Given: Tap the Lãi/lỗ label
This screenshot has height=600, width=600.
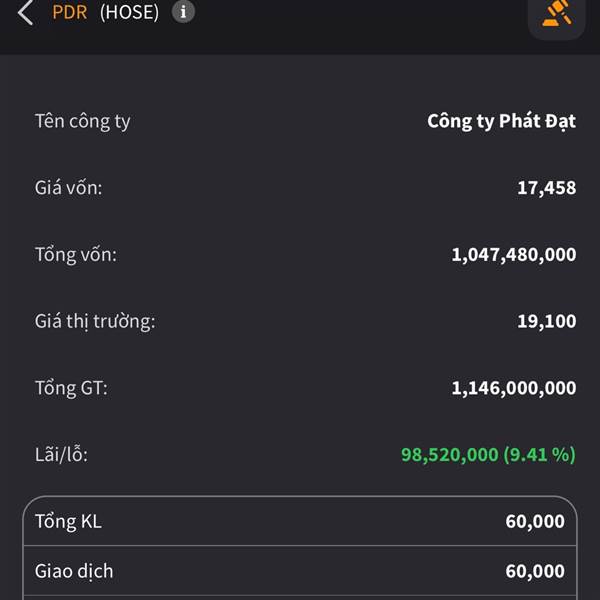Looking at the screenshot, I should pos(61,455).
